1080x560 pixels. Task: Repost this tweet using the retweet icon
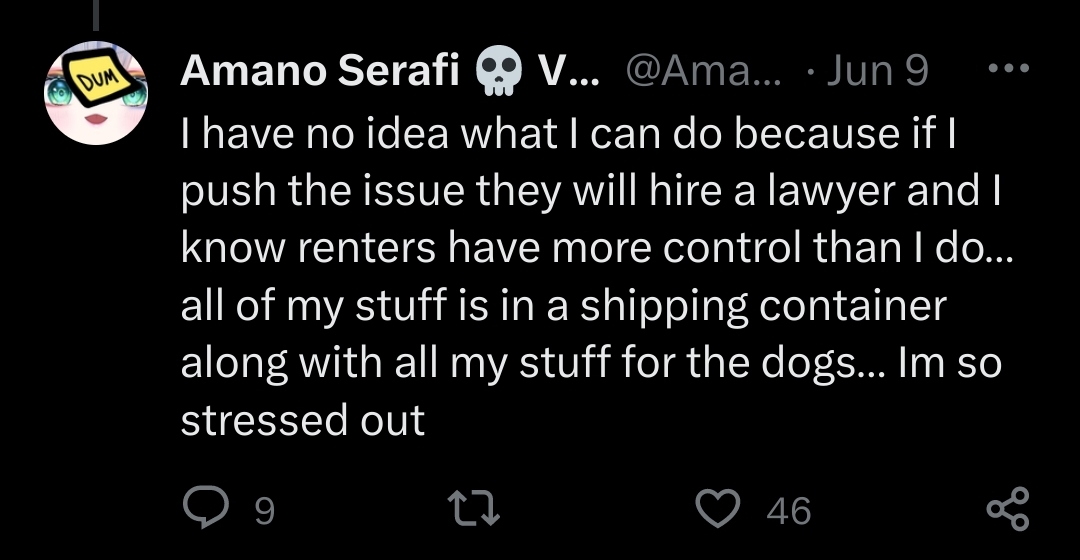click(474, 508)
